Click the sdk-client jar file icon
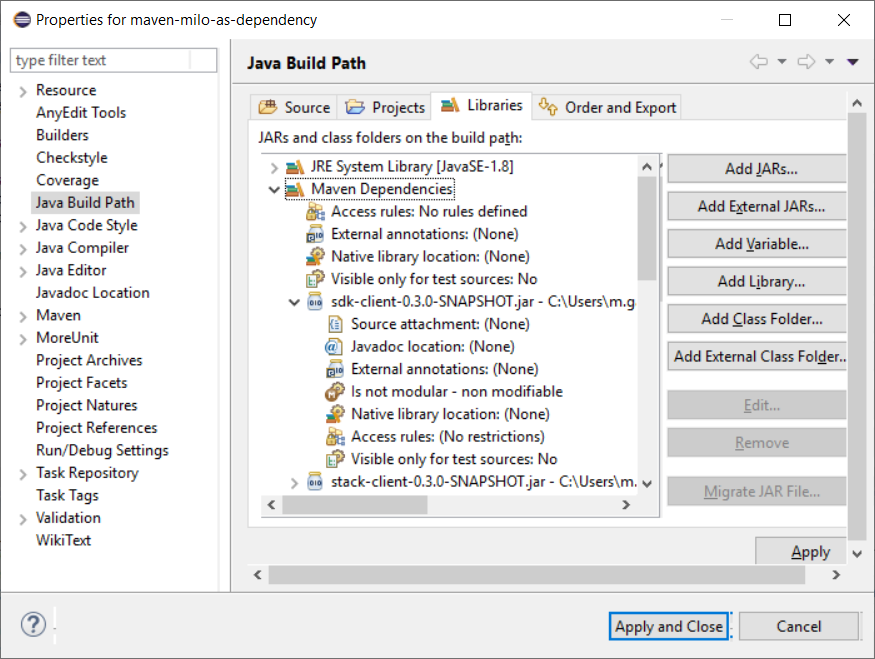Screen dimensions: 875x659 click(315, 302)
